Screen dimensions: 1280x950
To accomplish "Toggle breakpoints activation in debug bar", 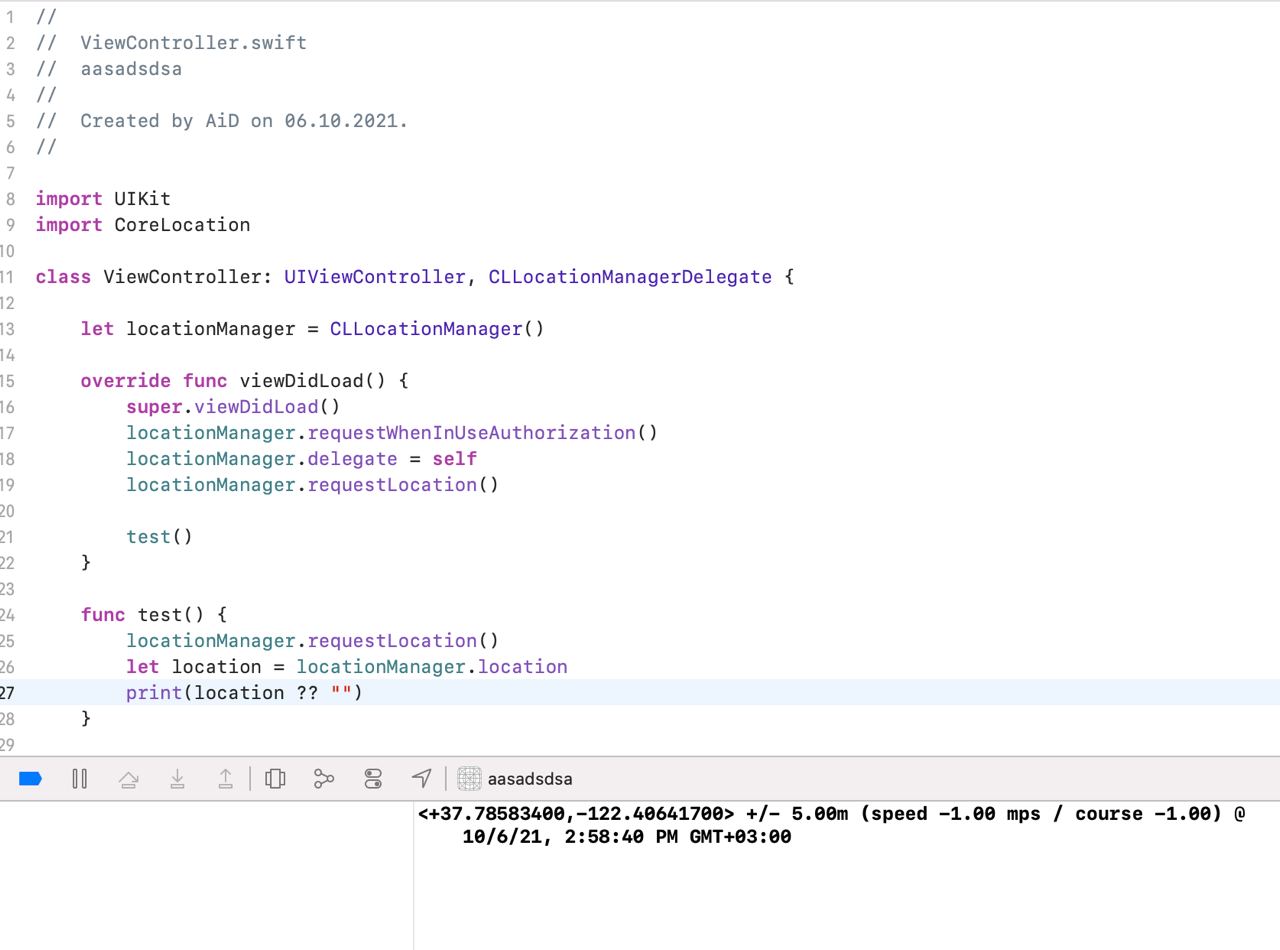I will tap(30, 778).
